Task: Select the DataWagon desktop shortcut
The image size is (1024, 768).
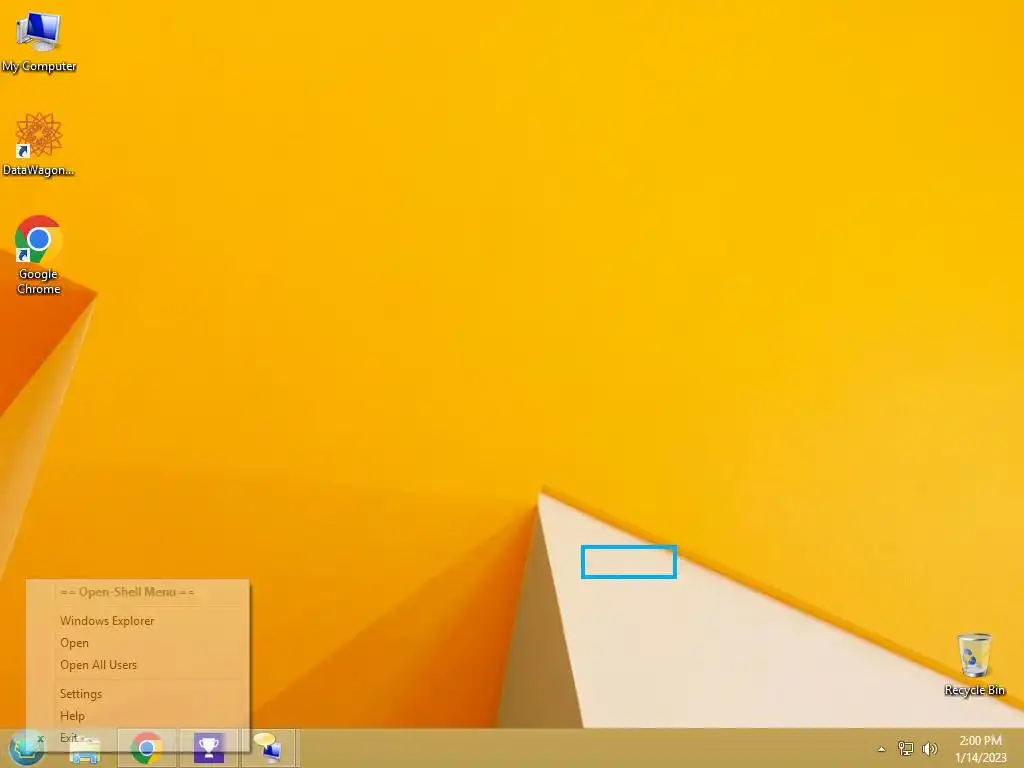Action: [39, 144]
